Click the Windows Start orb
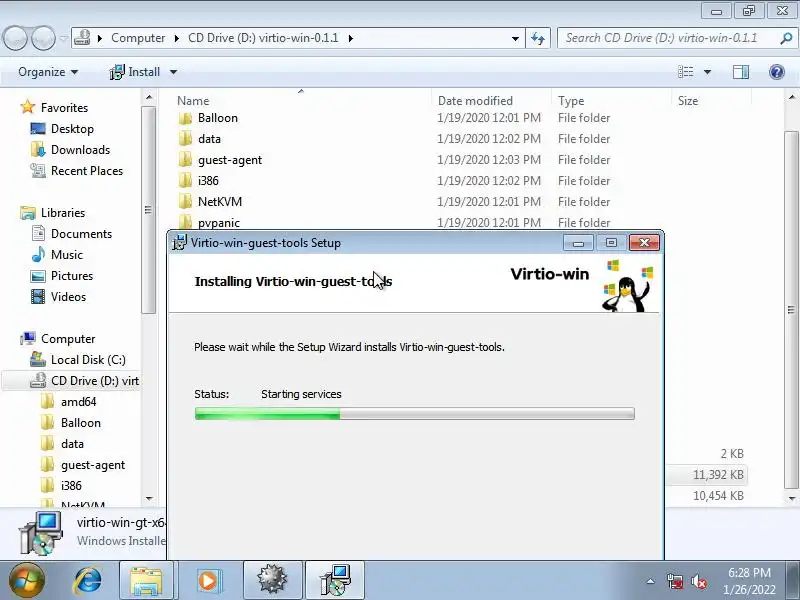The height and width of the screenshot is (600, 800). coord(27,581)
